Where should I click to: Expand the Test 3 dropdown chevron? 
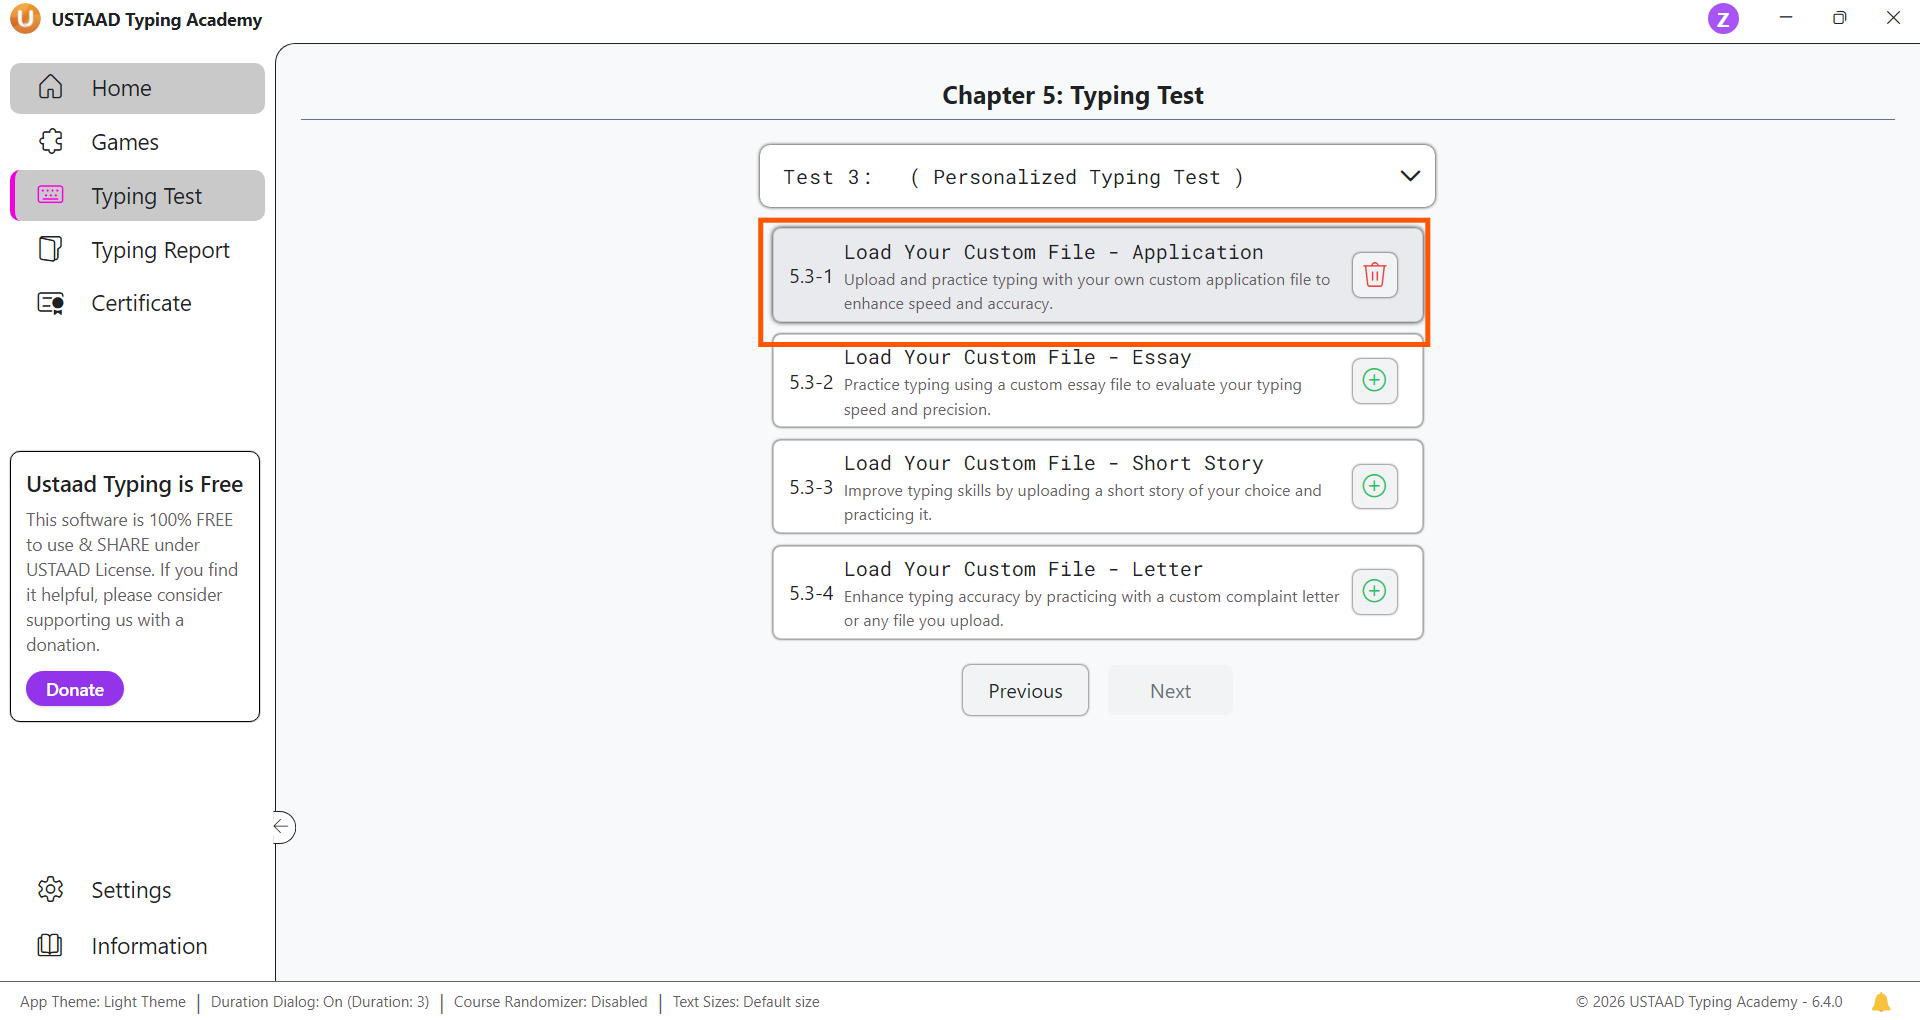[1409, 177]
